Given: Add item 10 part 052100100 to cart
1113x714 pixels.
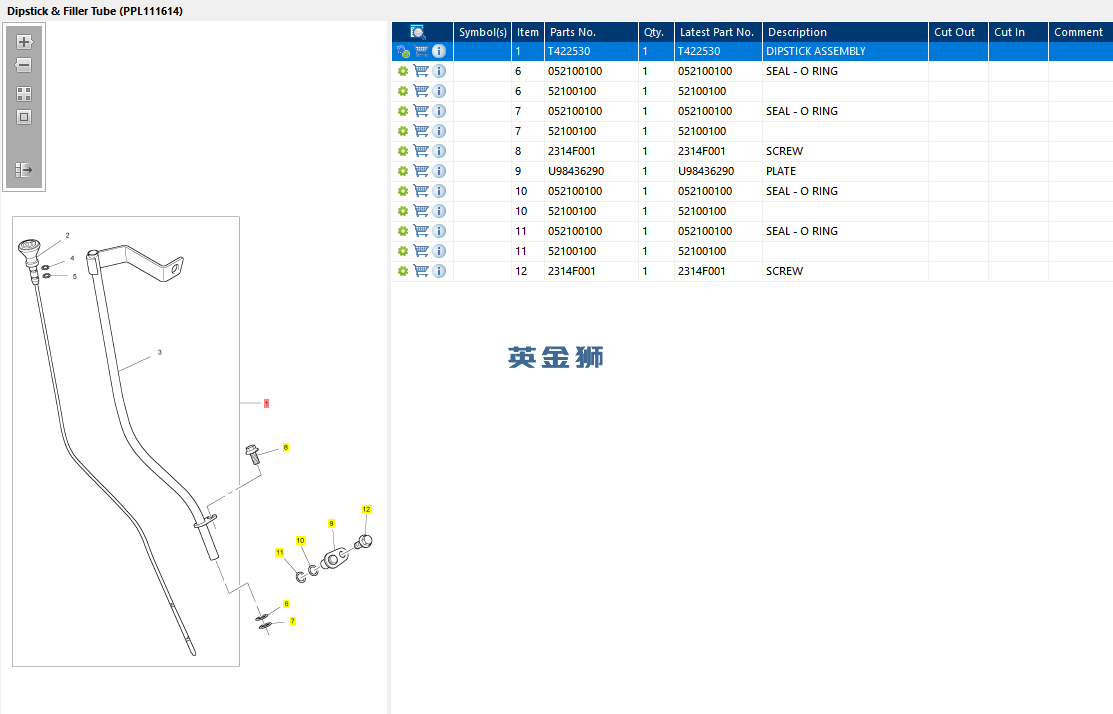Looking at the screenshot, I should pos(422,191).
